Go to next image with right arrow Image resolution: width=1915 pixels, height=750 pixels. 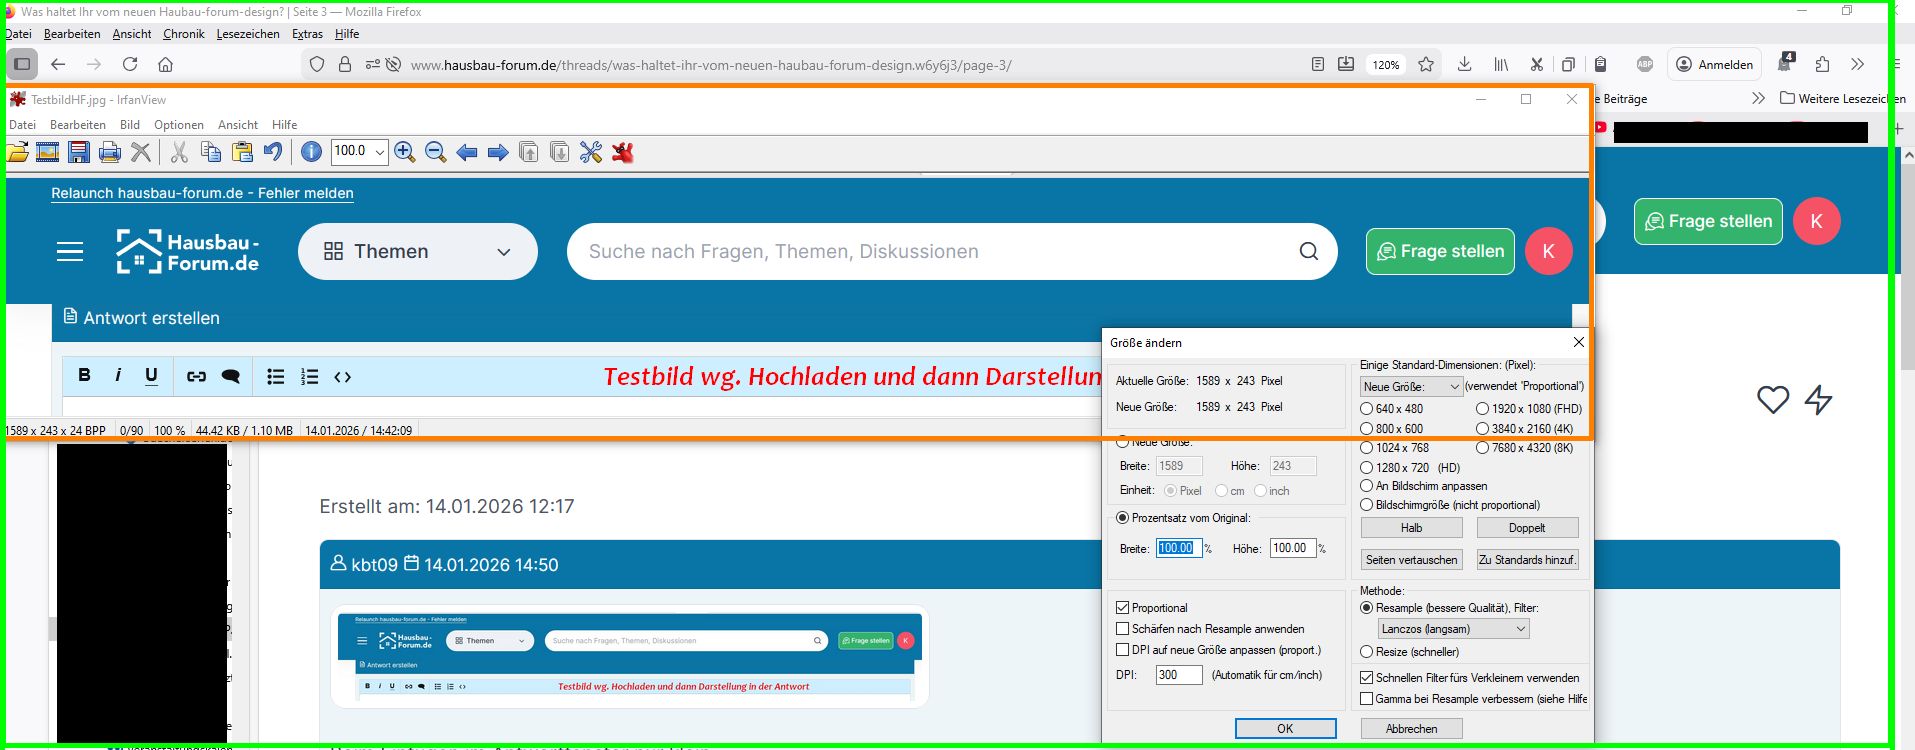pyautogui.click(x=498, y=152)
